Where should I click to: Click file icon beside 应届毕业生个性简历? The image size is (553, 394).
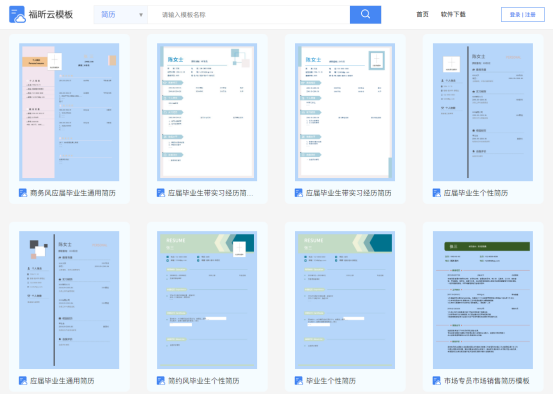tap(437, 193)
